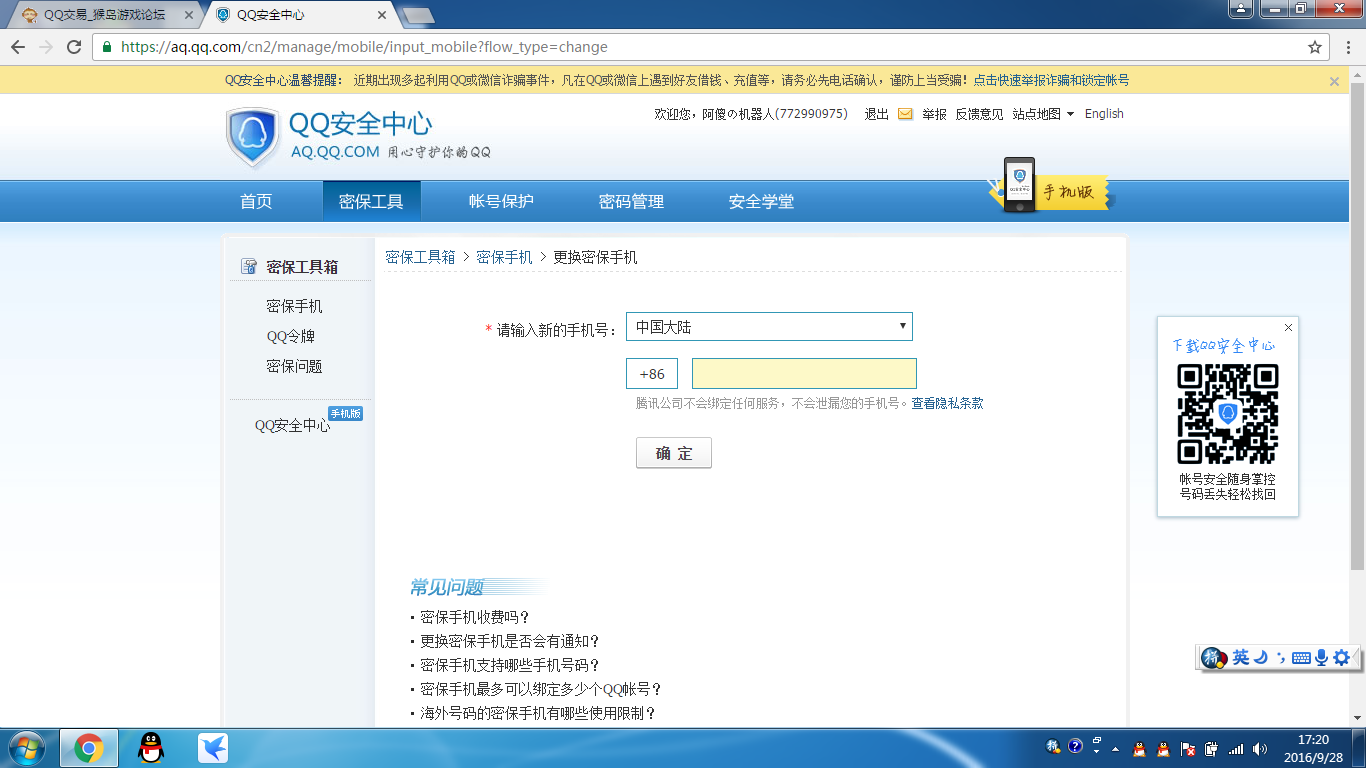Click the tray help question icon
The height and width of the screenshot is (768, 1366).
pos(1075,747)
